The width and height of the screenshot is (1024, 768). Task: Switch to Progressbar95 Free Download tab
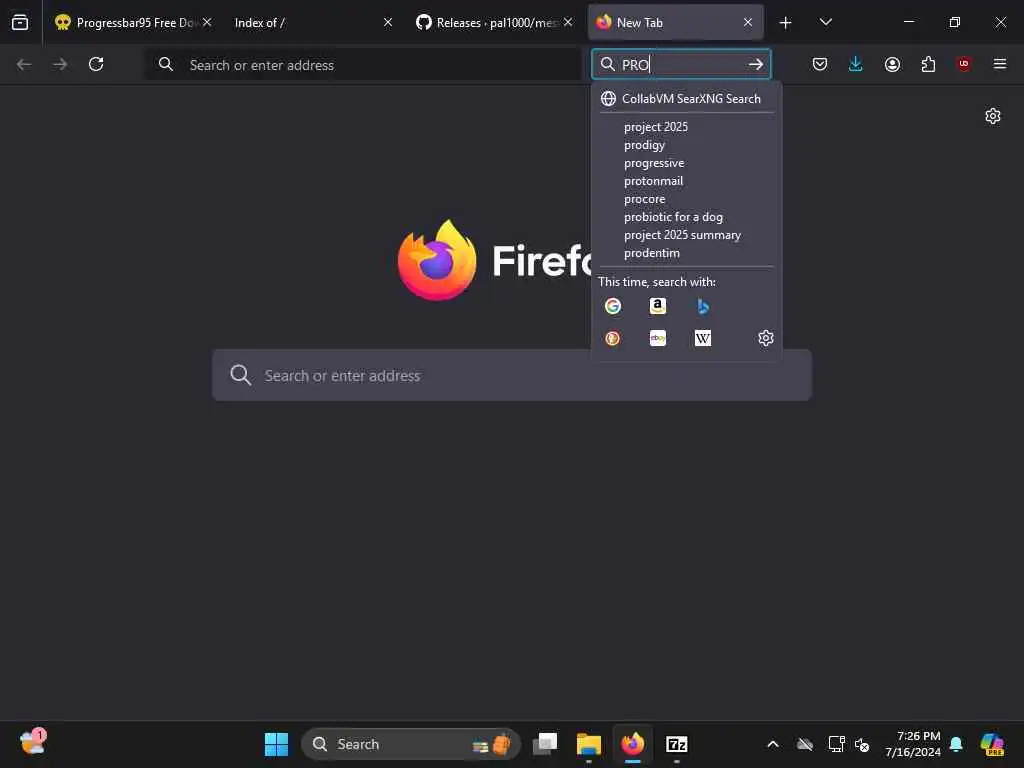(x=135, y=22)
